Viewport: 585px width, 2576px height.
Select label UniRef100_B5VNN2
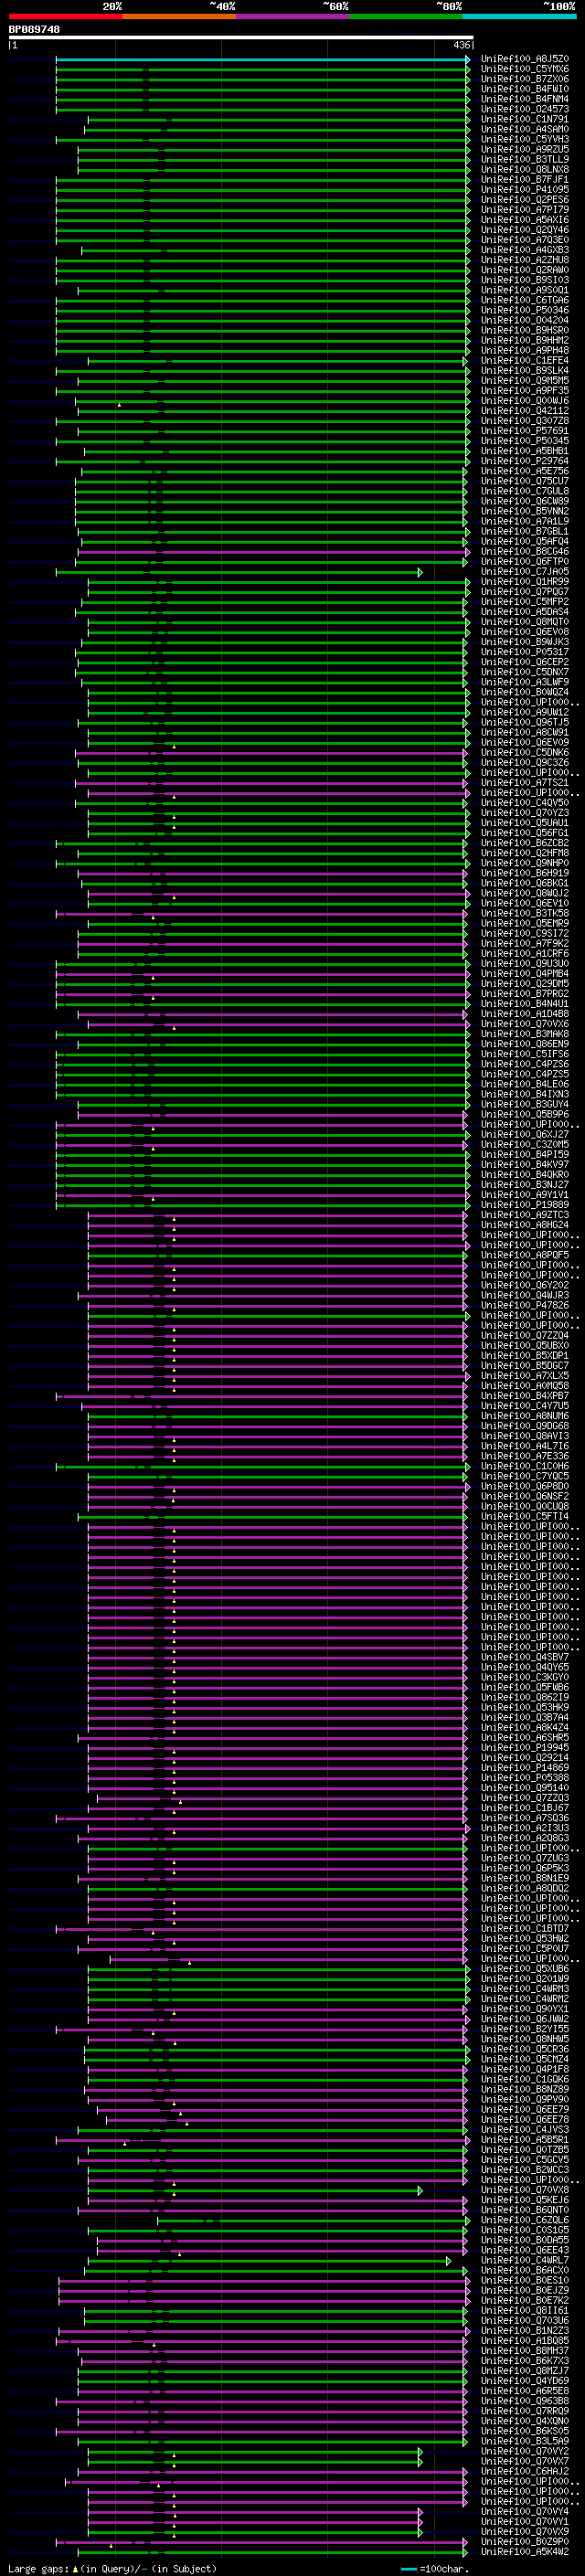point(524,511)
